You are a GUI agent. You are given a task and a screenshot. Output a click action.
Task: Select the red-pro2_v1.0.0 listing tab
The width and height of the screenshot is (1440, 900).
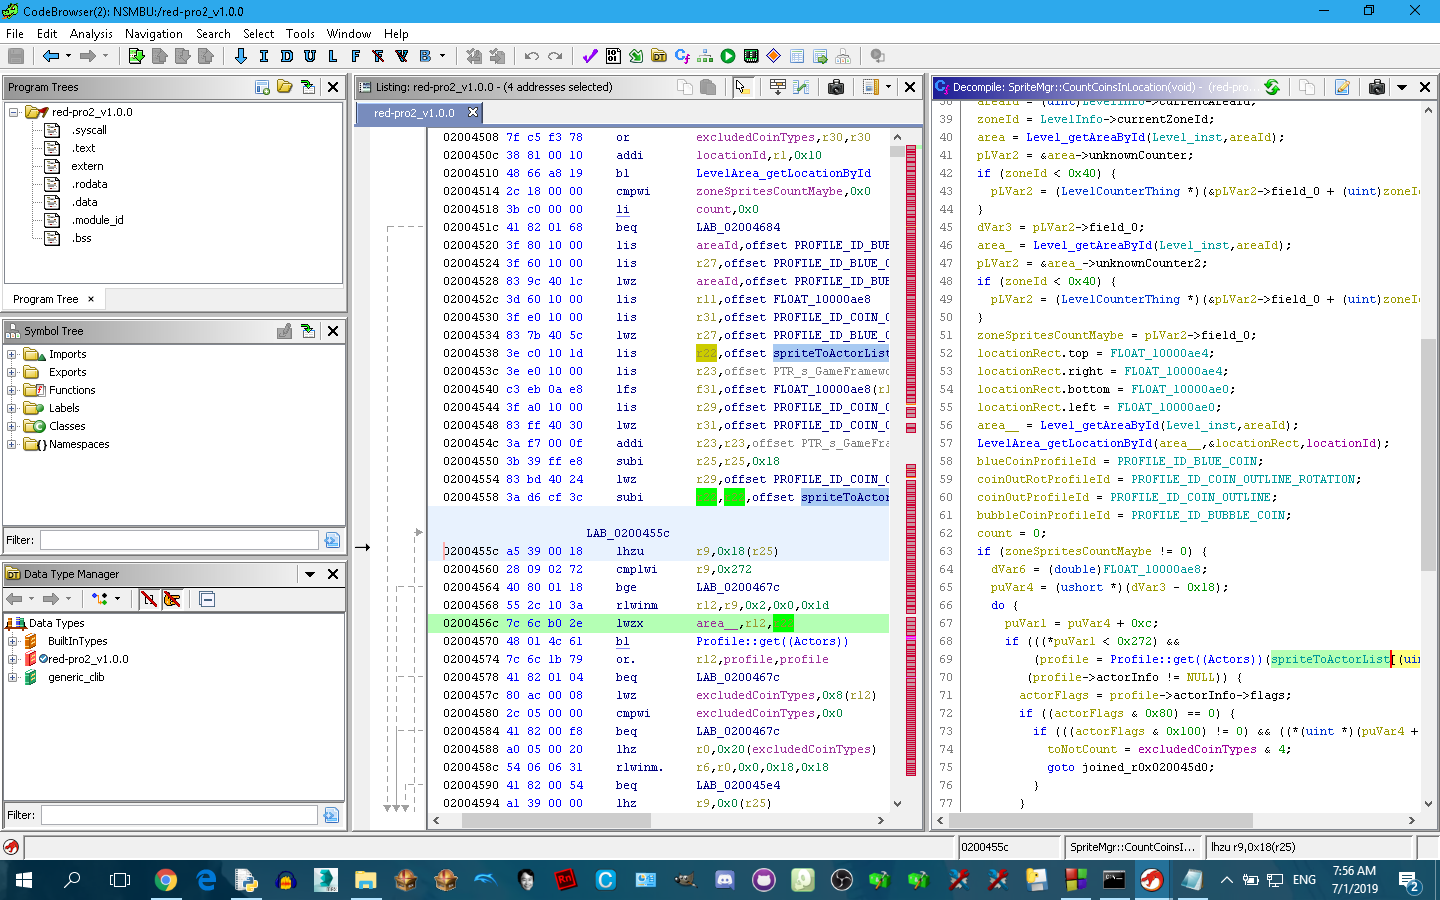[414, 113]
